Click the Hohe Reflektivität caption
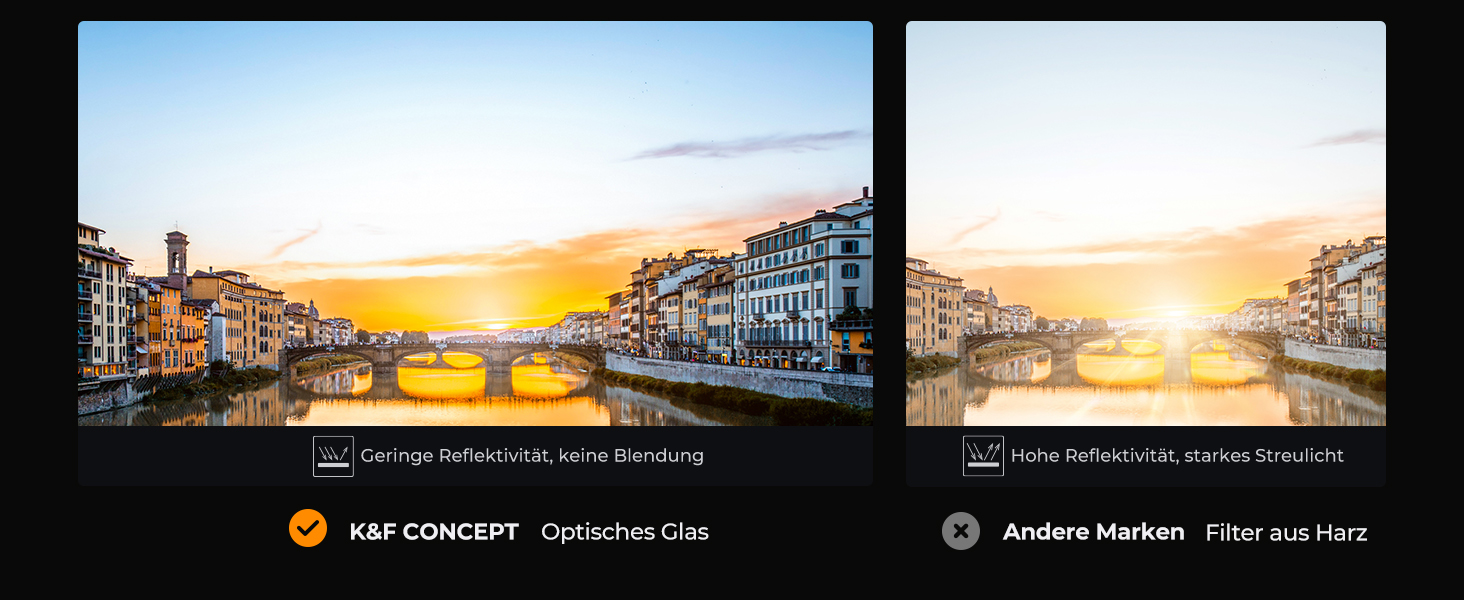This screenshot has height=600, width=1464. coord(1177,456)
